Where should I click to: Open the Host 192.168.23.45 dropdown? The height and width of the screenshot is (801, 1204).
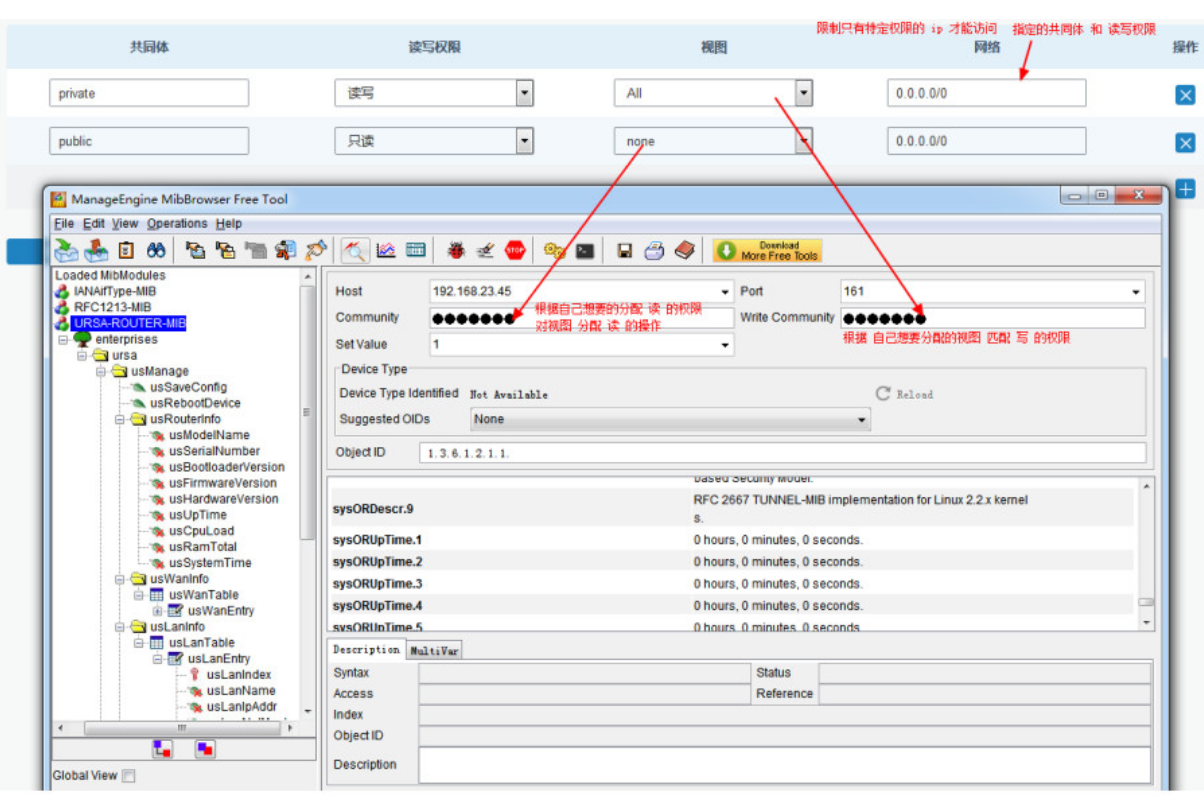coord(726,292)
